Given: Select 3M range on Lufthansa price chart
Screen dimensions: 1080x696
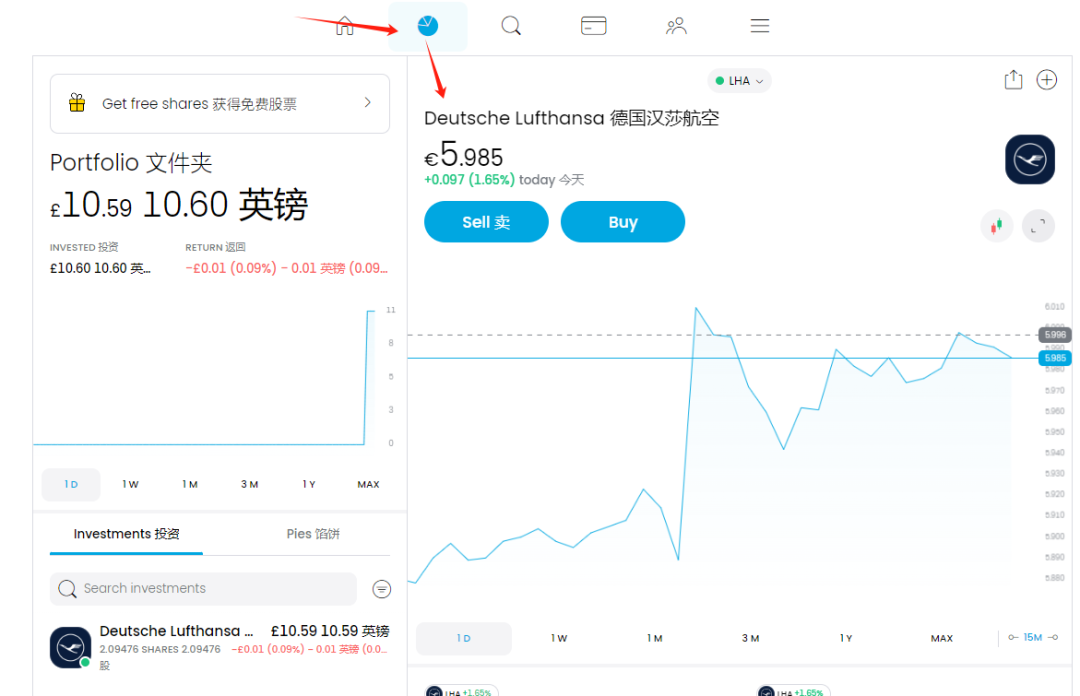Looking at the screenshot, I should point(750,638).
